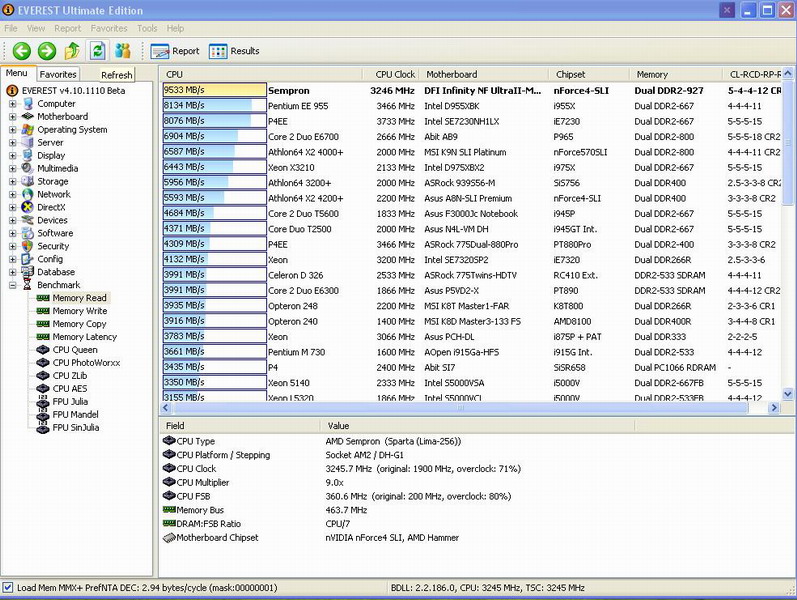The height and width of the screenshot is (600, 797).
Task: Click the Refresh toolbar icon
Action: pos(98,51)
